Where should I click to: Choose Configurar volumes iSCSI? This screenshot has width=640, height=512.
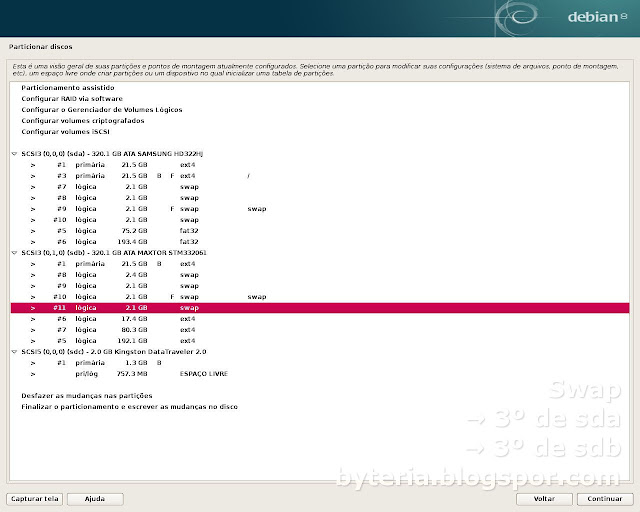click(67, 132)
